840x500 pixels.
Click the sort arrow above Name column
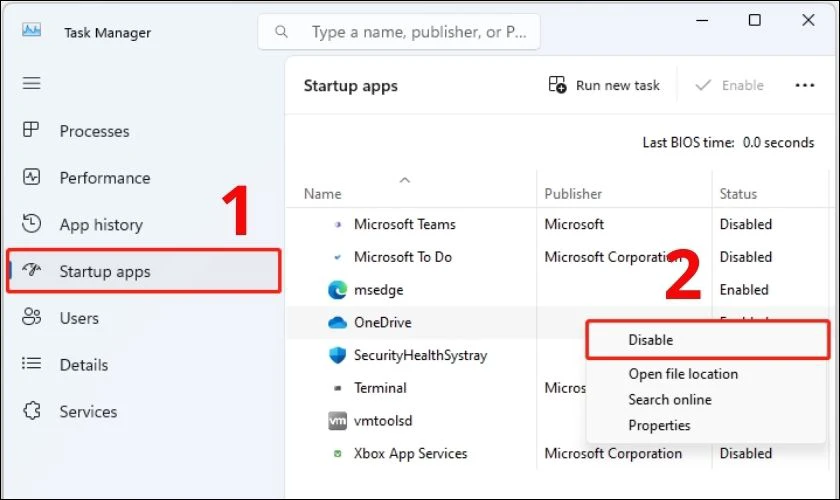click(405, 180)
